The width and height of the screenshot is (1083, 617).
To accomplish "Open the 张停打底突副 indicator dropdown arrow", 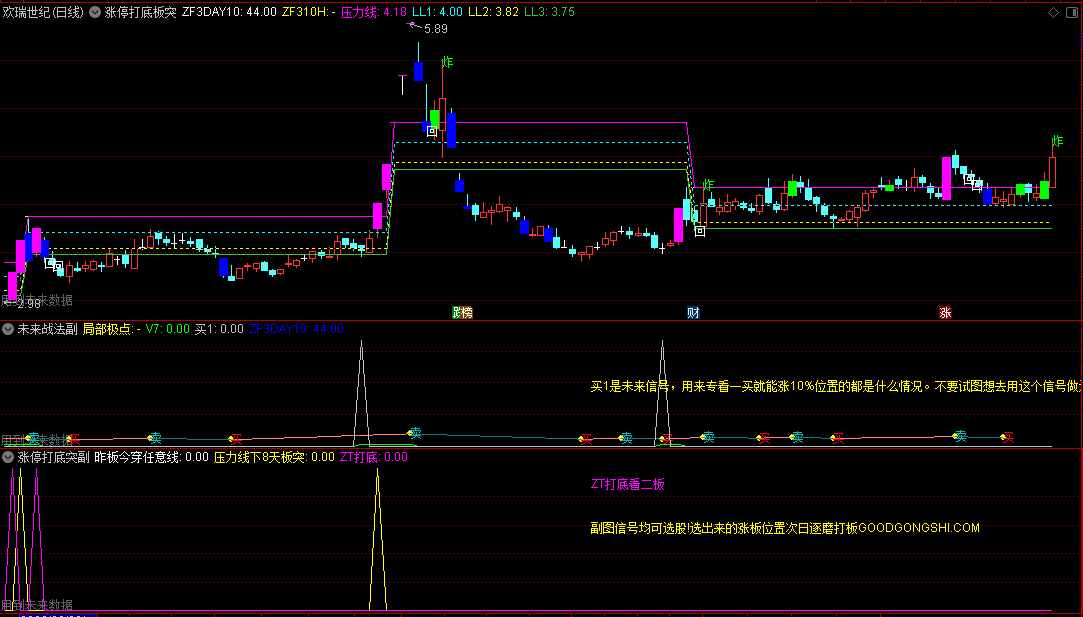I will tap(8, 457).
